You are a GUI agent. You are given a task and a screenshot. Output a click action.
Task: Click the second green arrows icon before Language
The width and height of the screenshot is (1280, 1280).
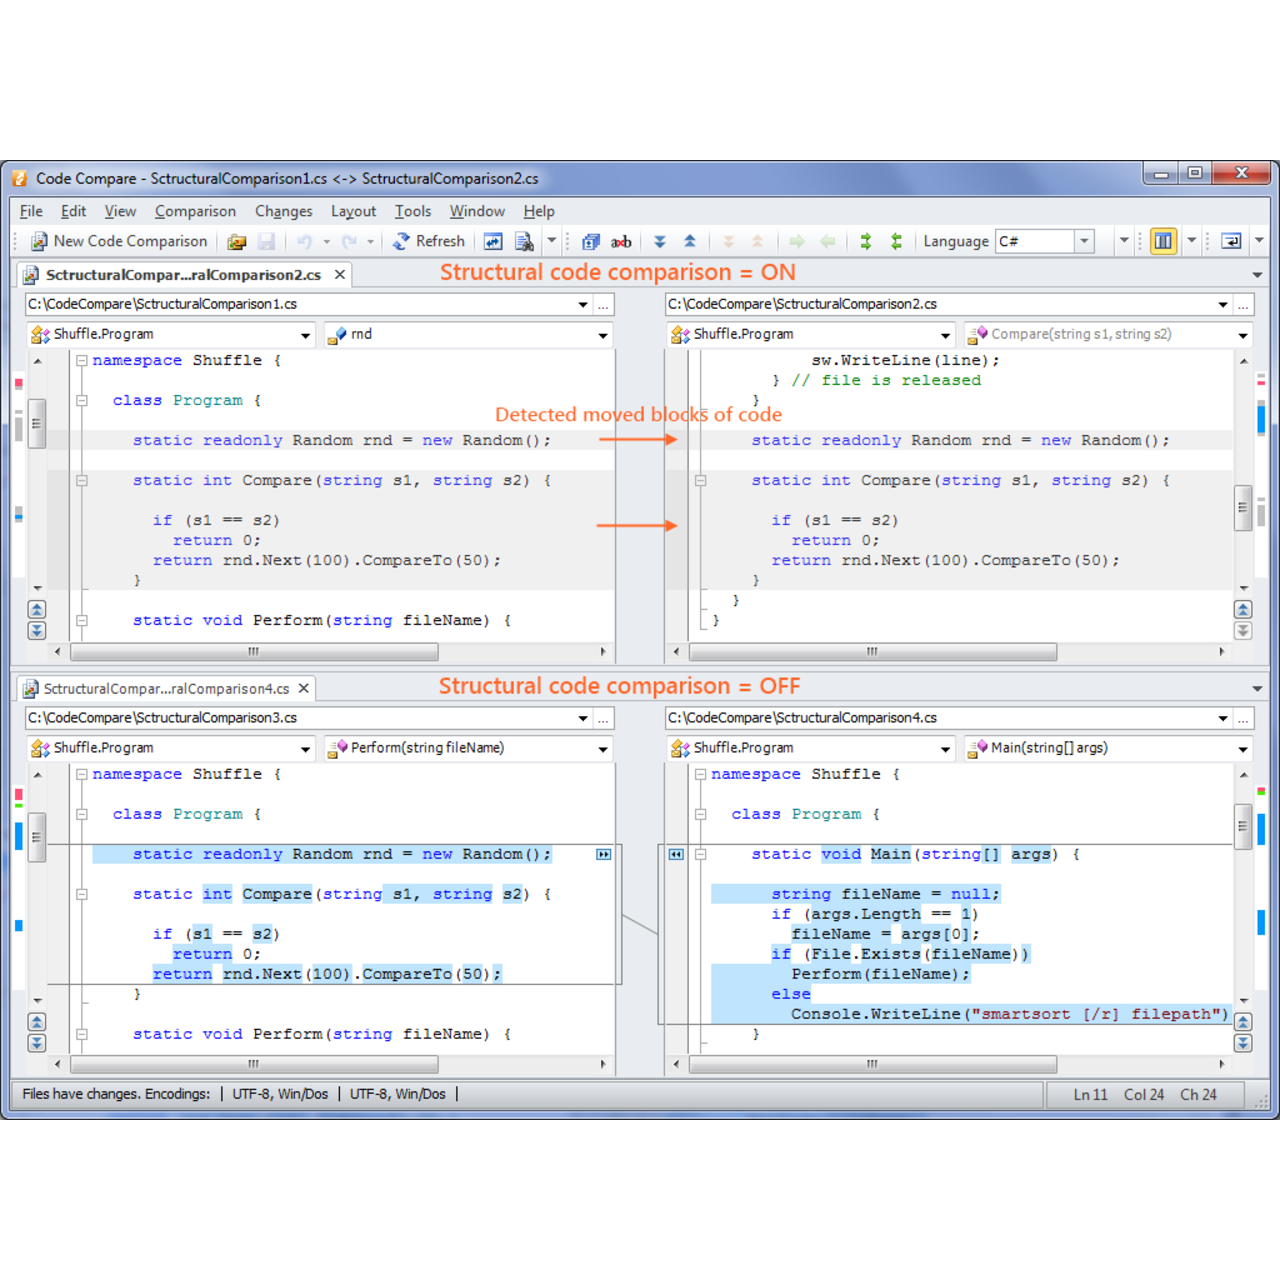point(896,241)
